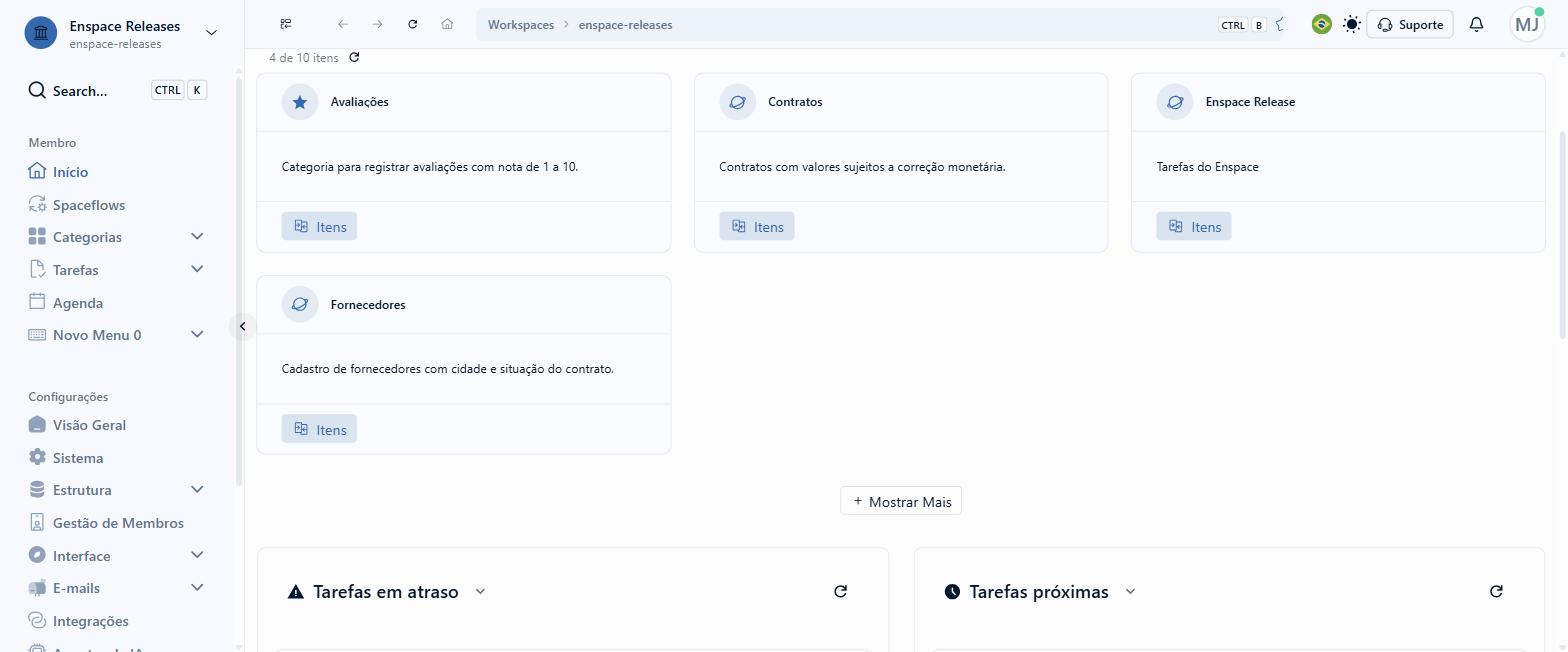Click the Enspace Release planet icon
Viewport: 1568px width, 652px height.
pos(1175,102)
